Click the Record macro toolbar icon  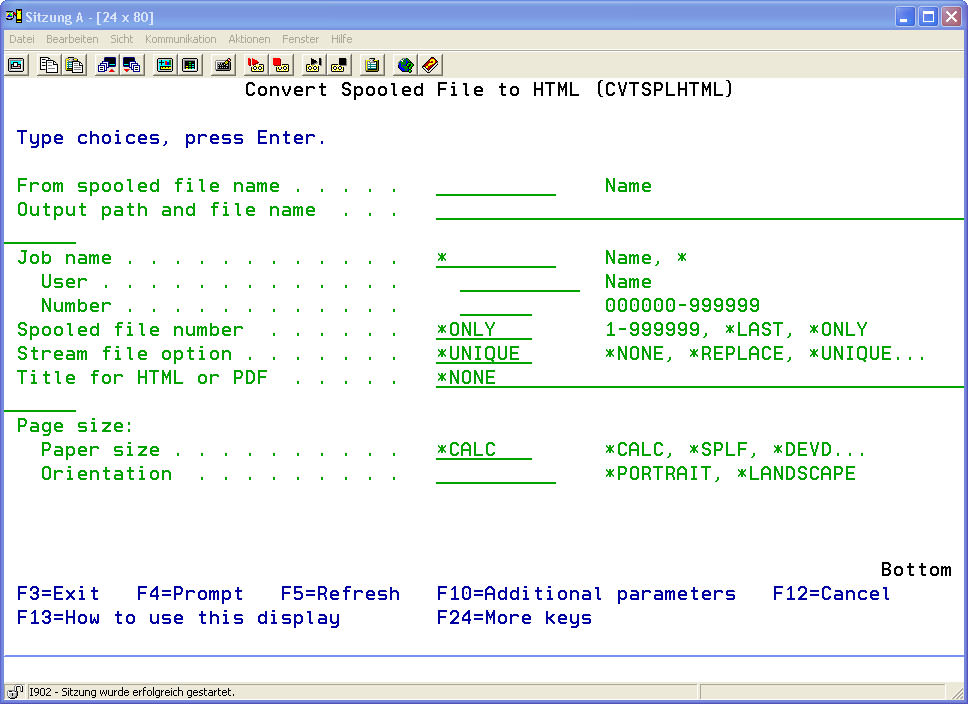pos(256,65)
